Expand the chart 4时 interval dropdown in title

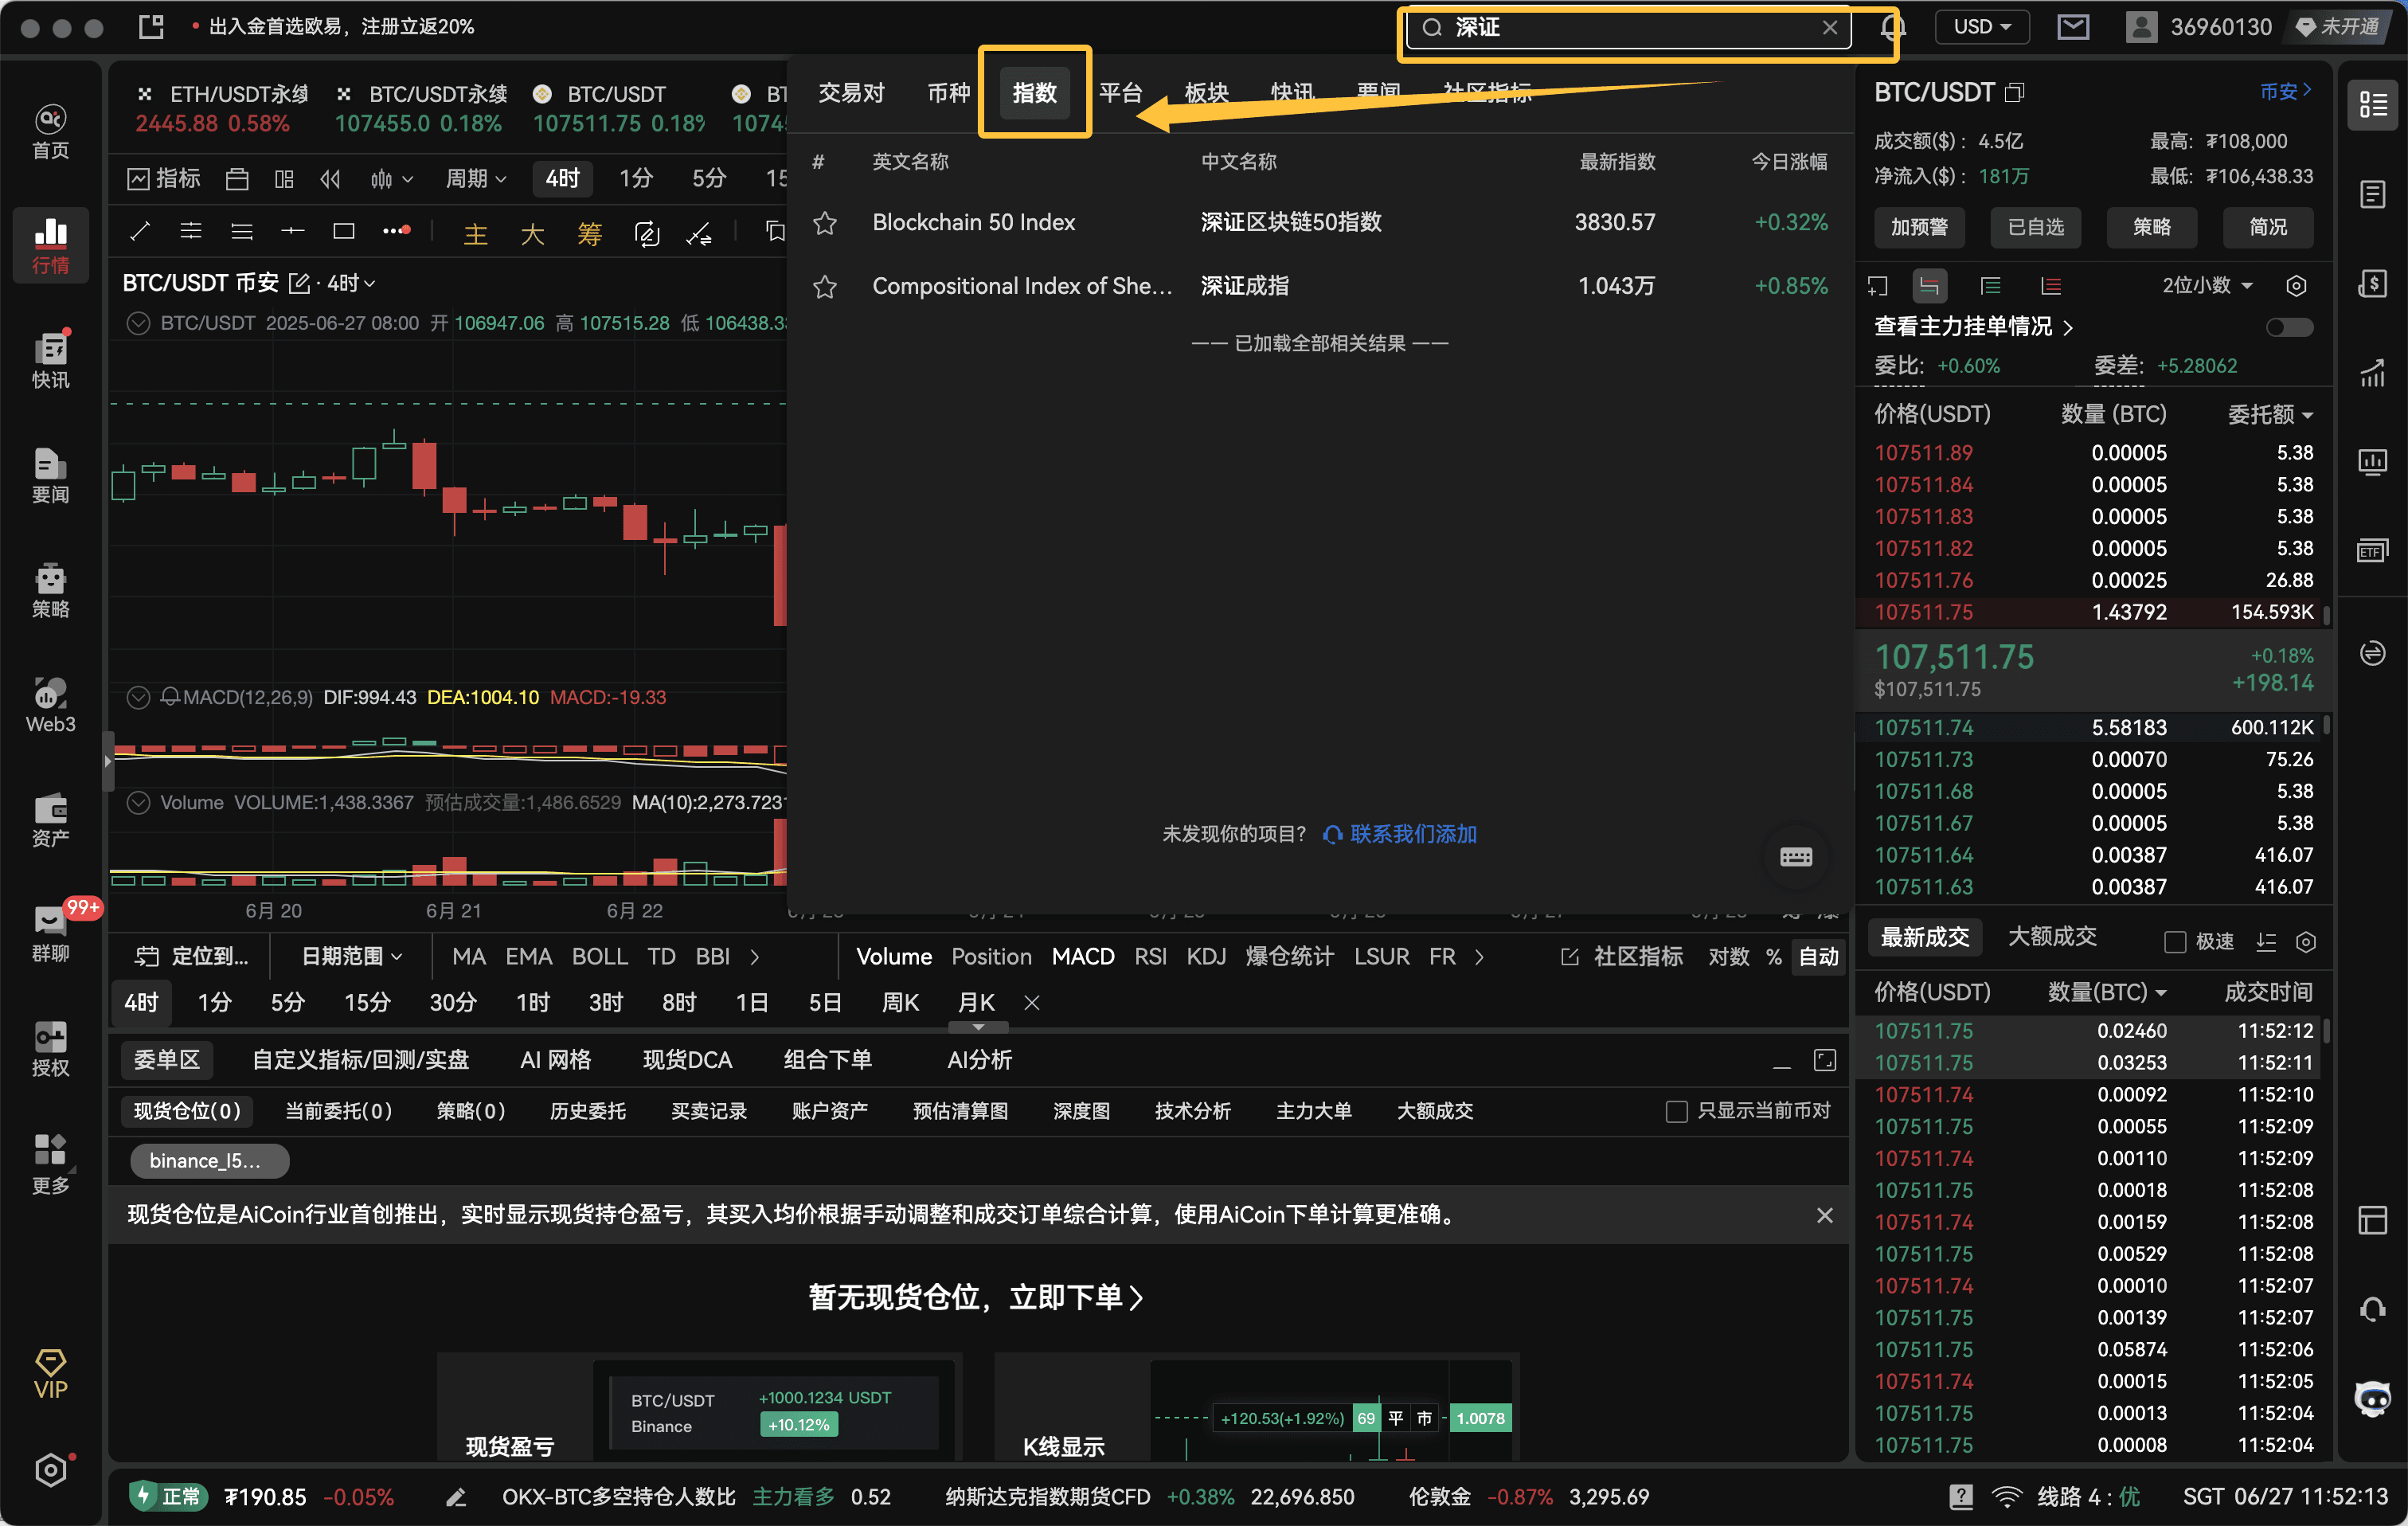(352, 284)
